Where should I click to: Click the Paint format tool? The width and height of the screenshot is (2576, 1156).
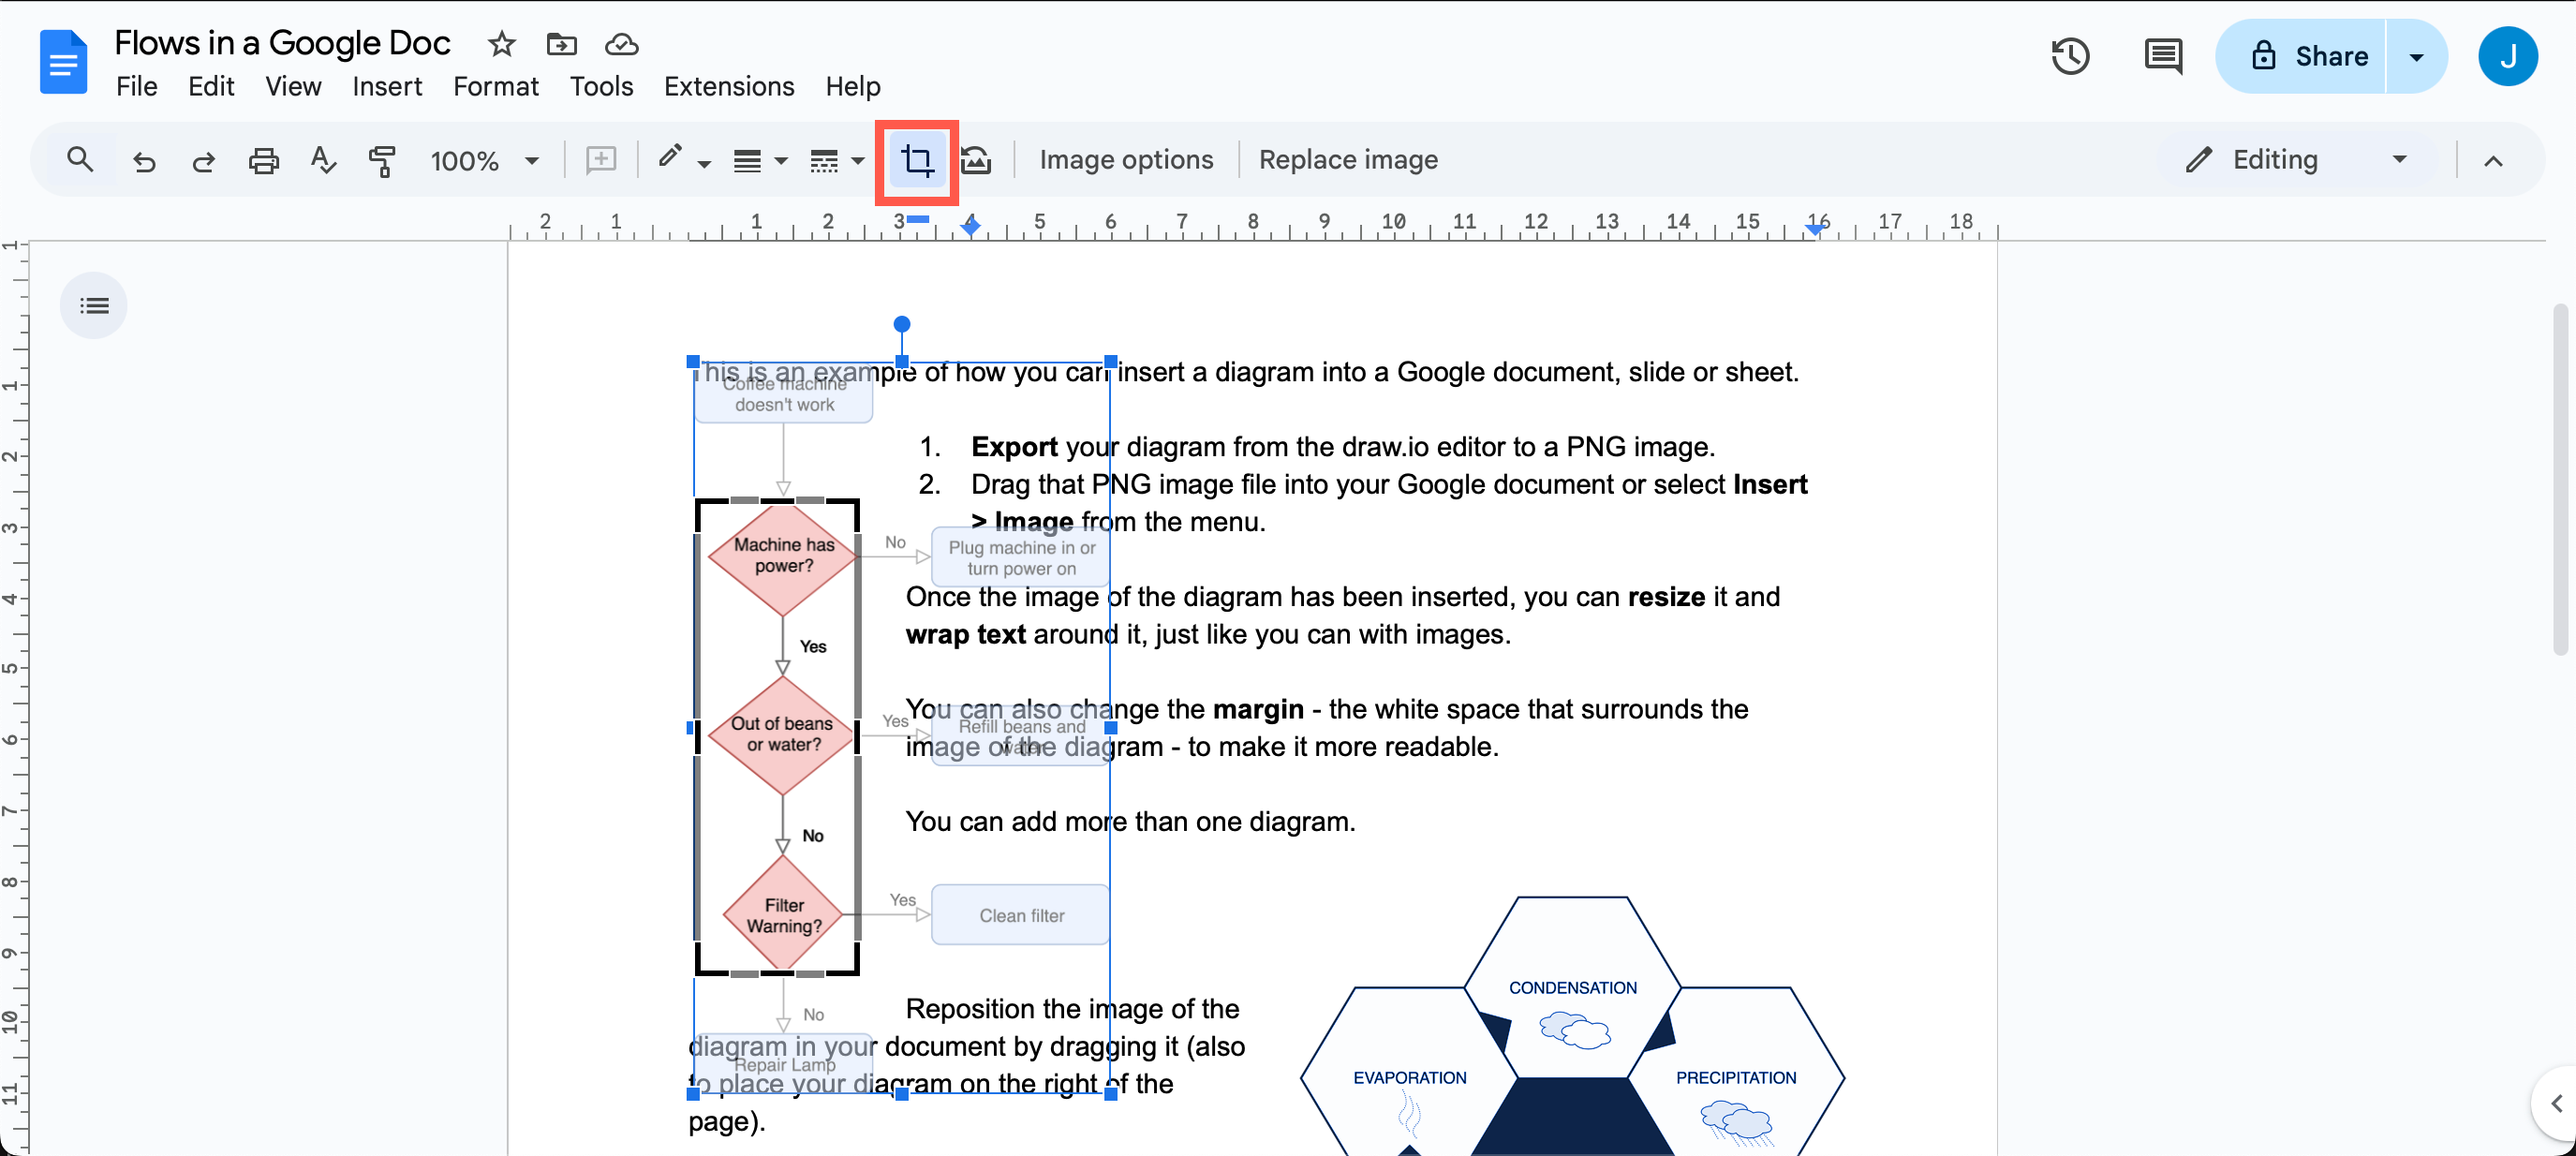coord(381,160)
